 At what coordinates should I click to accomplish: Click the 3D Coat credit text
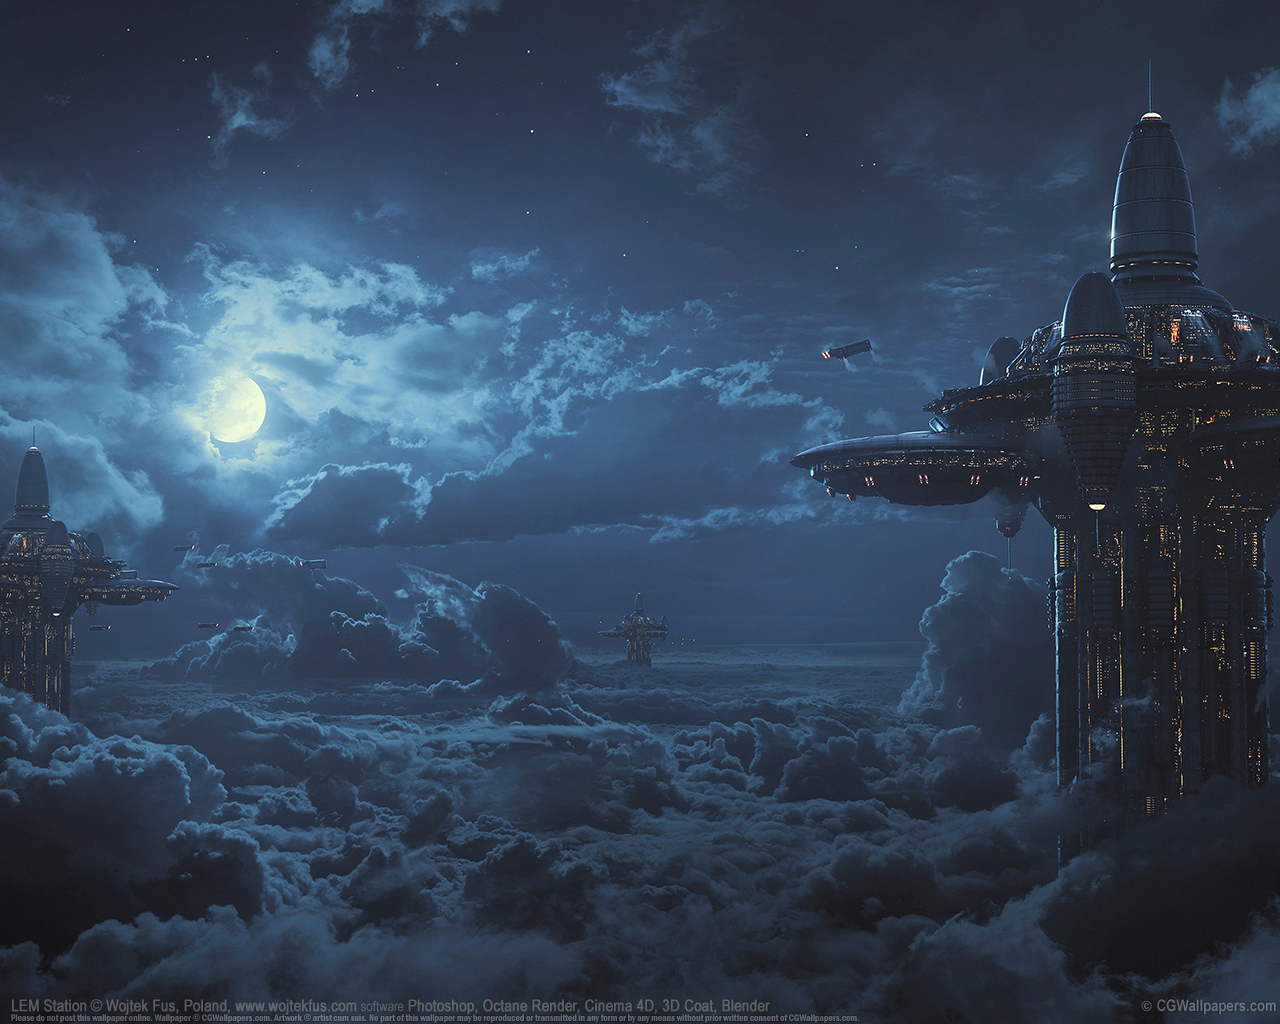pyautogui.click(x=691, y=1006)
